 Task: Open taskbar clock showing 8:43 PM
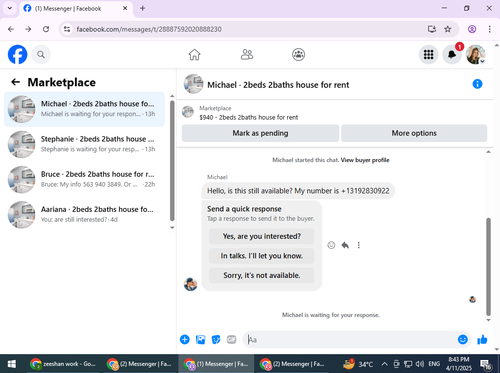(x=459, y=364)
